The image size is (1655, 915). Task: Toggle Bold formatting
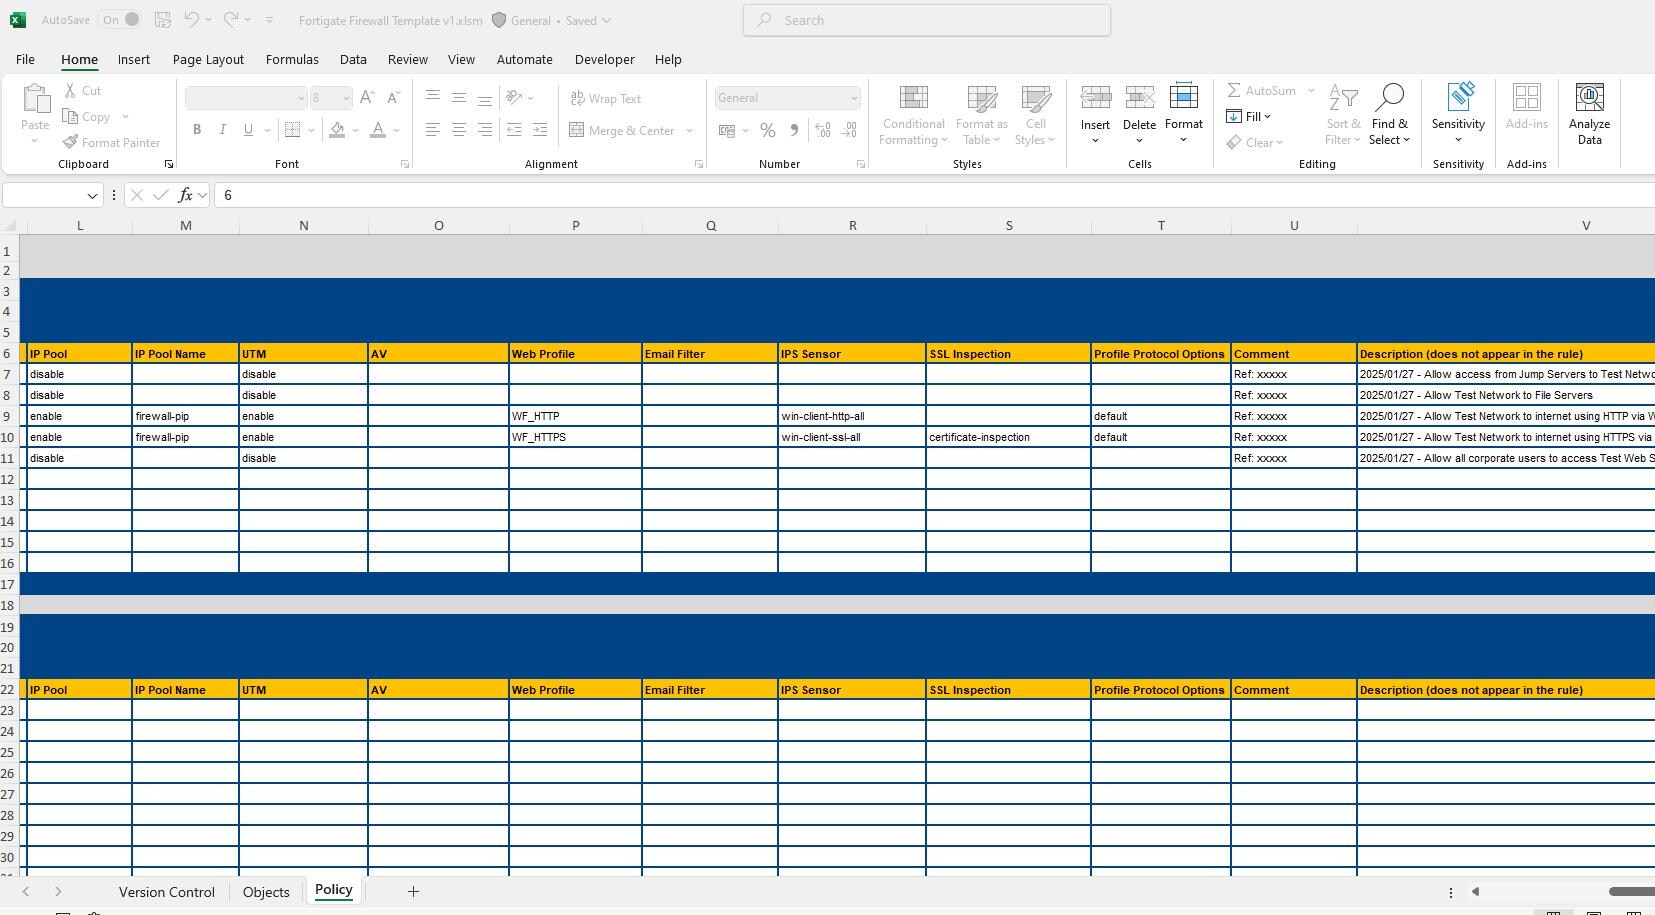(197, 129)
